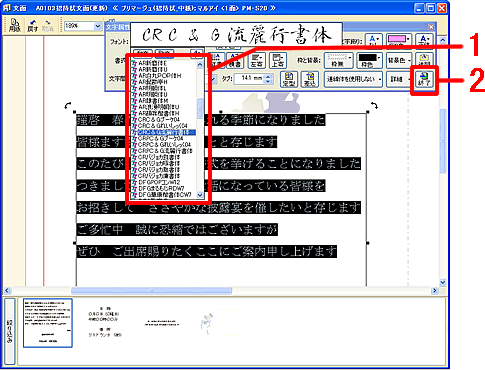Select highlighted CRC&G流麗行書体 font entry
Screen dimensions: 485x370
click(164, 132)
